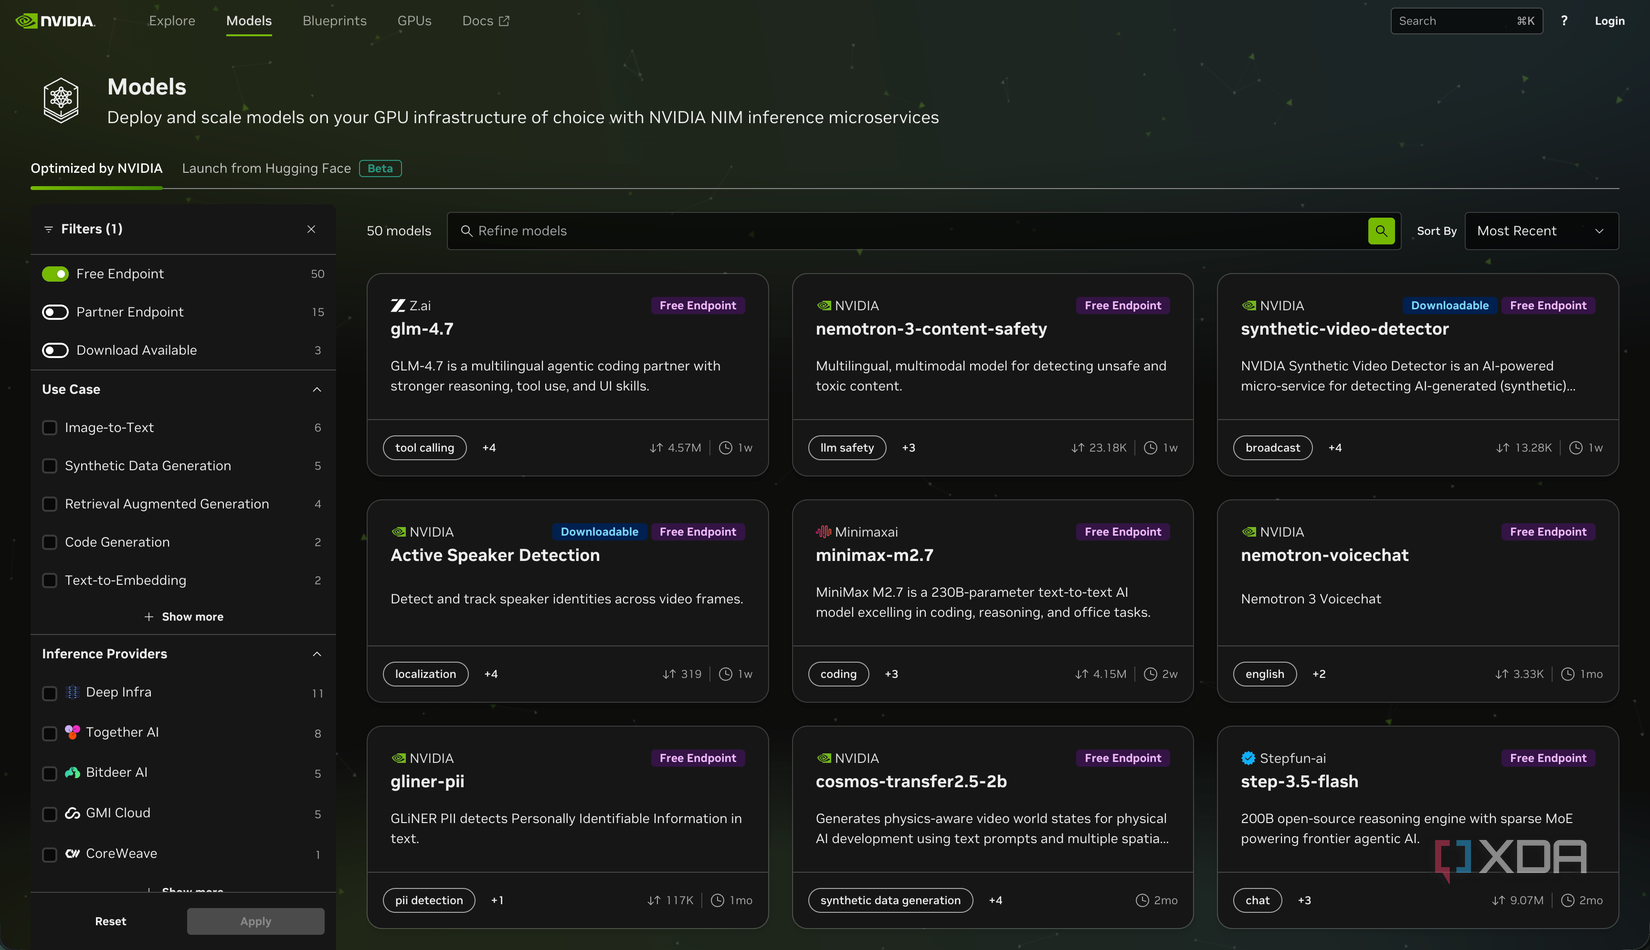The height and width of the screenshot is (950, 1650).
Task: Enable the Partner Endpoint toggle
Action: [x=55, y=312]
